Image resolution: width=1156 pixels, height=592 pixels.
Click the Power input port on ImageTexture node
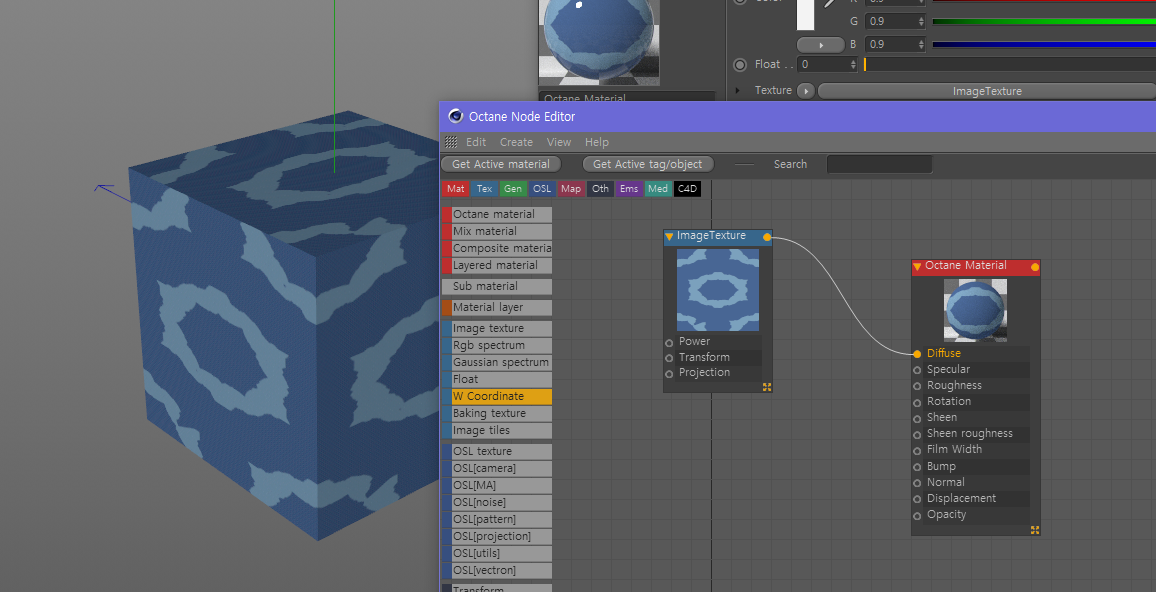click(x=669, y=342)
